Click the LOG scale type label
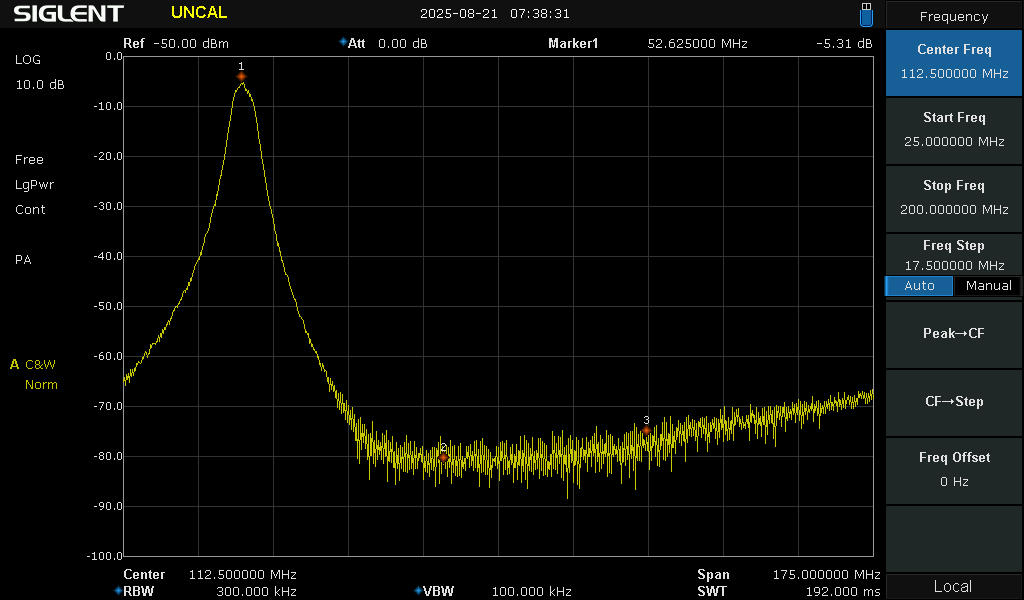Screen dimensions: 1024x600 [27, 59]
